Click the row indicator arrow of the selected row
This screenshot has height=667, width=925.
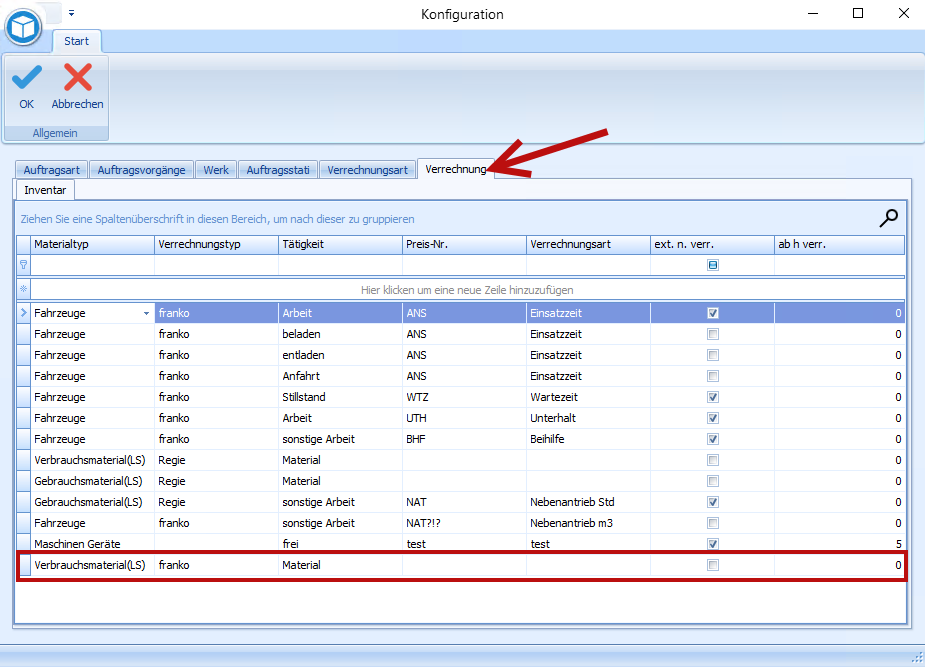coord(23,313)
